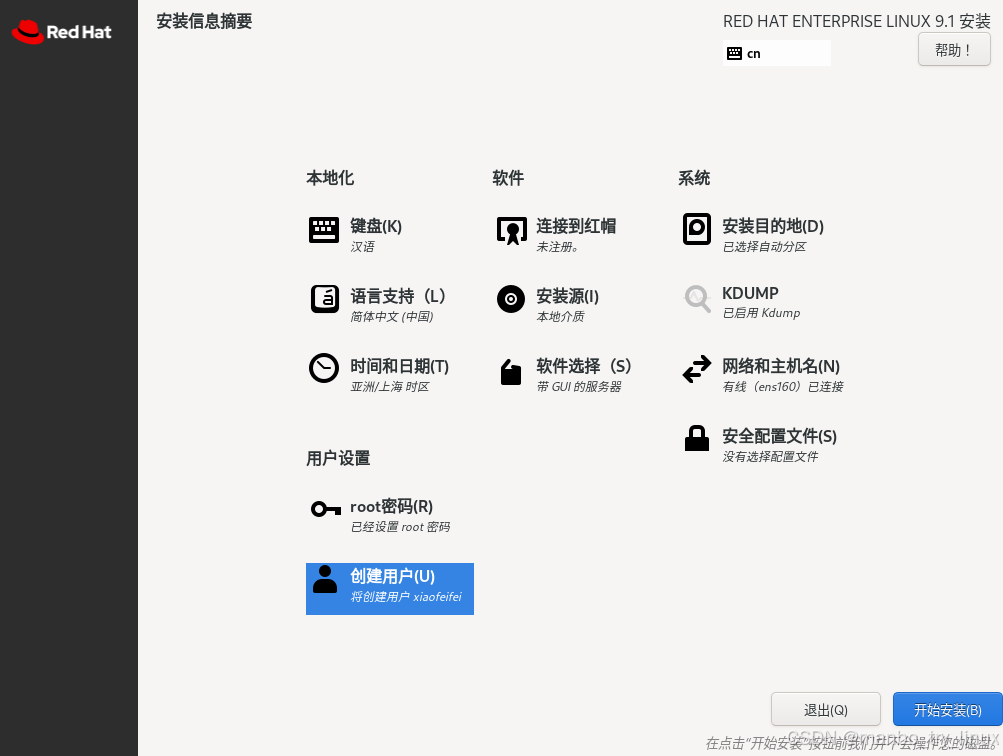This screenshot has height=756, width=1003.
Task: Click the 本地化 section heading
Action: (x=330, y=178)
